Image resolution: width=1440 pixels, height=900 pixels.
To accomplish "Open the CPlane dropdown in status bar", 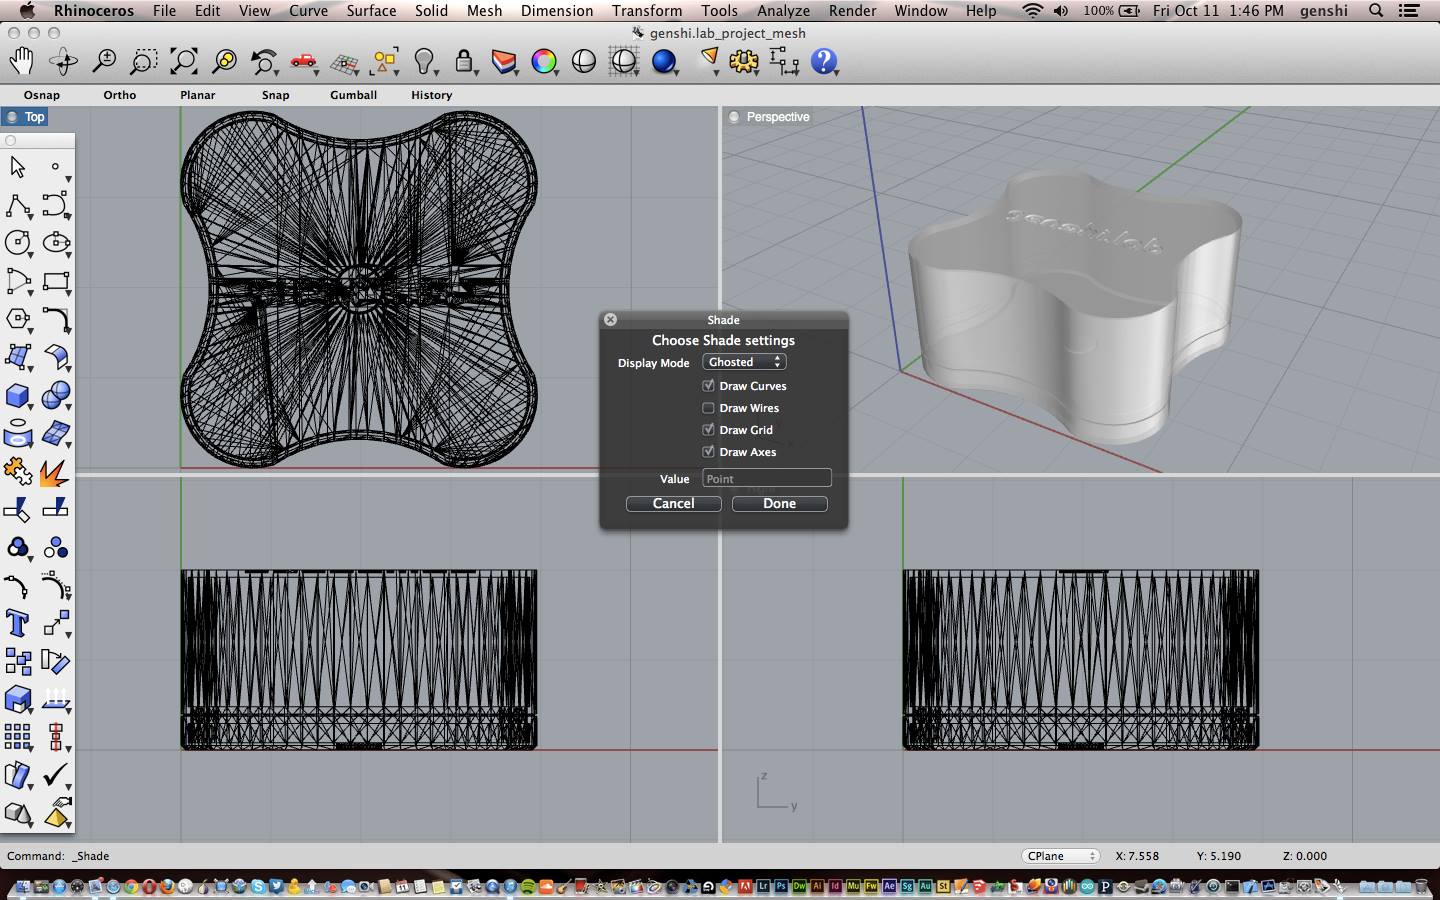I will coord(1060,856).
